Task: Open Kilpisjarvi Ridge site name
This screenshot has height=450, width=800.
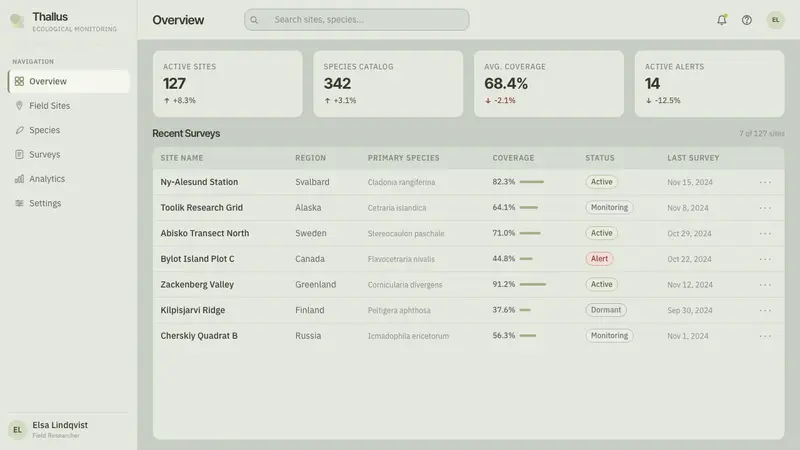Action: coord(192,310)
